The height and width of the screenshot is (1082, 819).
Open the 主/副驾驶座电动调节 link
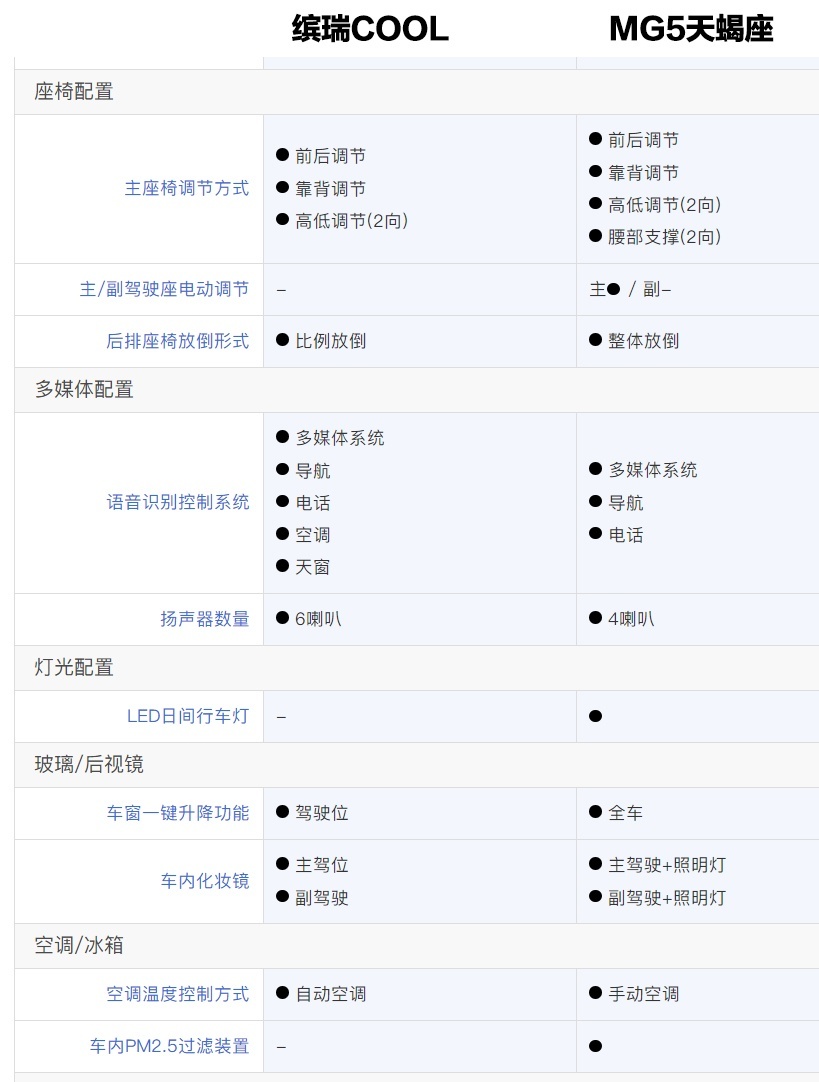(164, 289)
